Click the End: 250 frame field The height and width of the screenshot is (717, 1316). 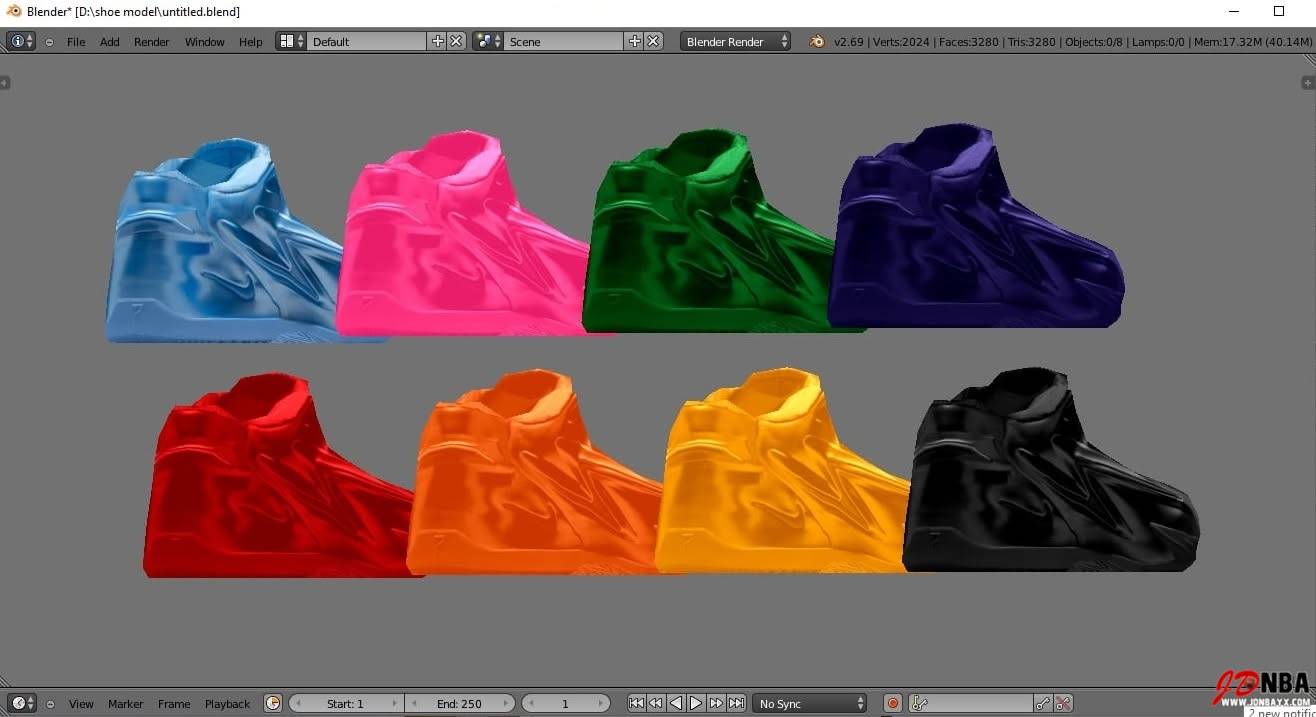click(x=460, y=703)
